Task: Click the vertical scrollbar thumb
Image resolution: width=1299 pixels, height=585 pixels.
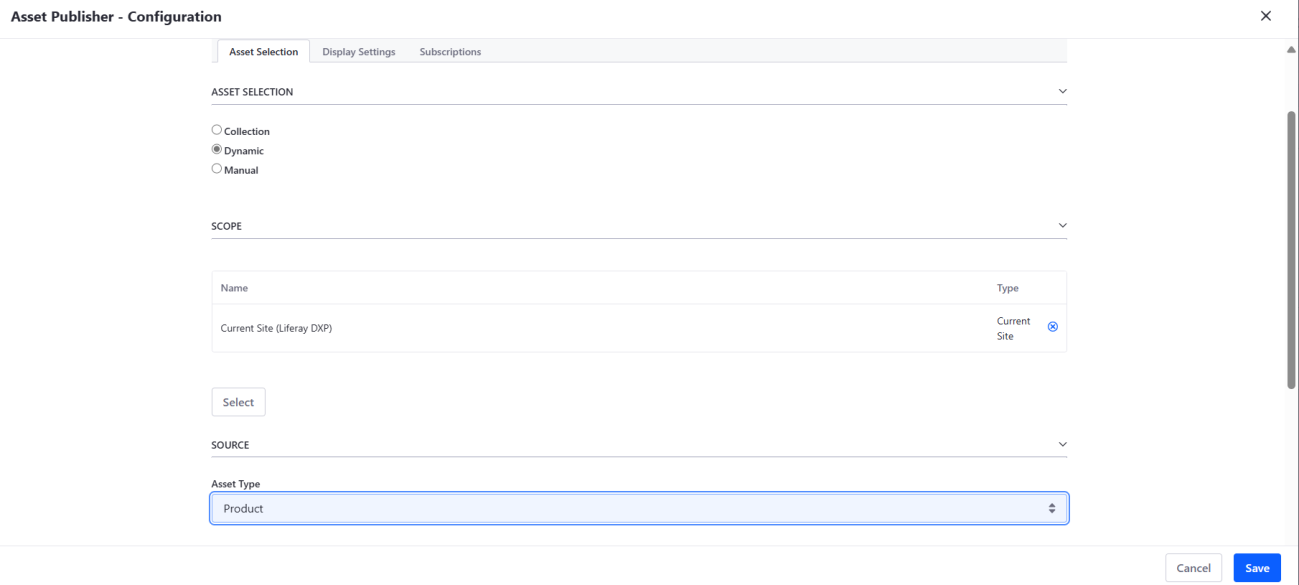Action: pos(1291,248)
